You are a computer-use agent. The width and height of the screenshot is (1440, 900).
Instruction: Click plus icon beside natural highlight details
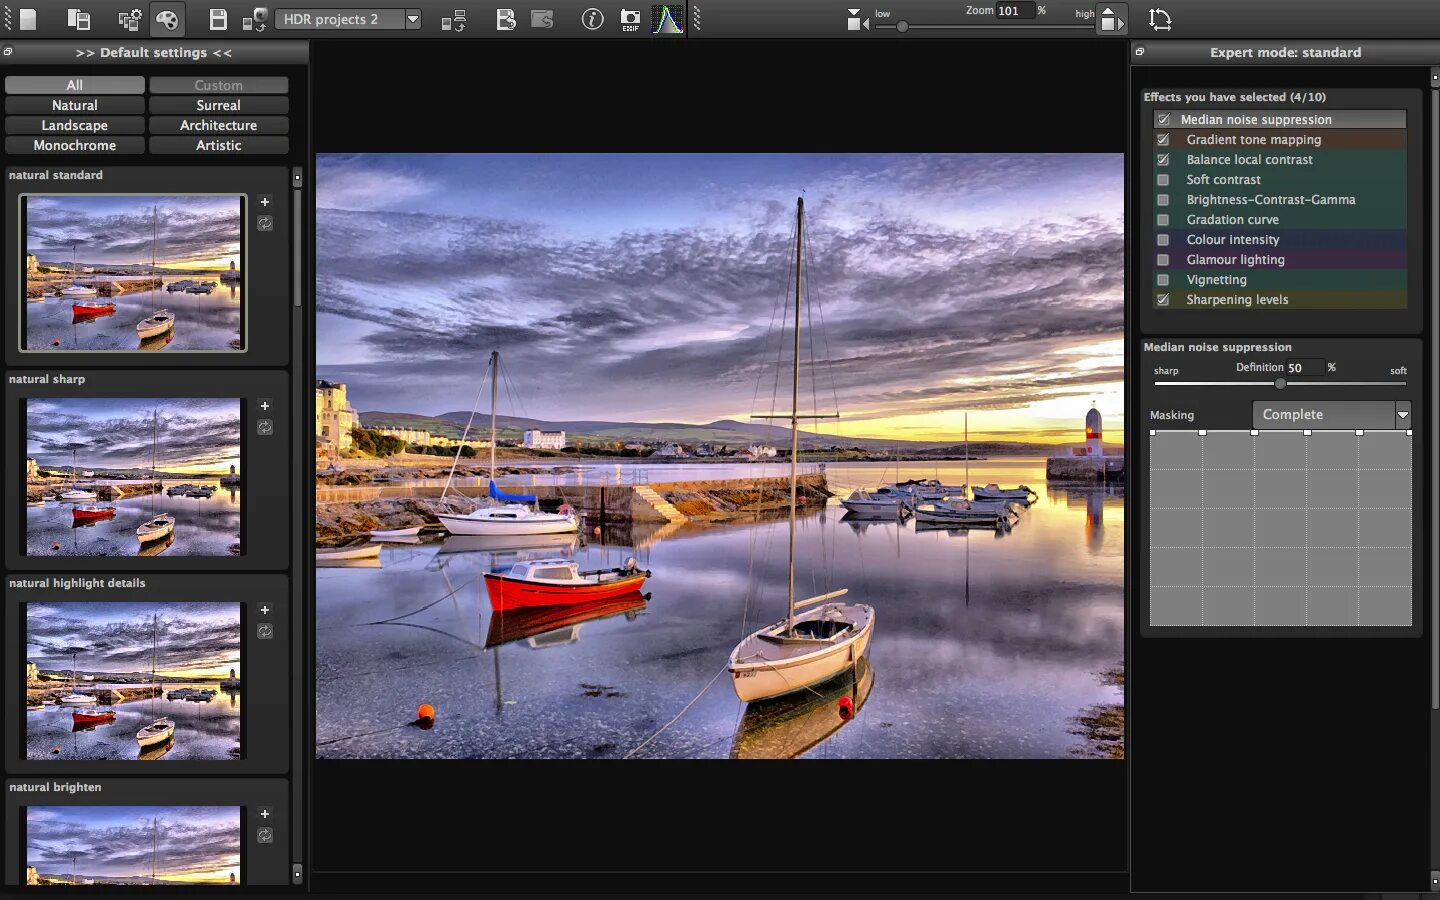pyautogui.click(x=265, y=610)
